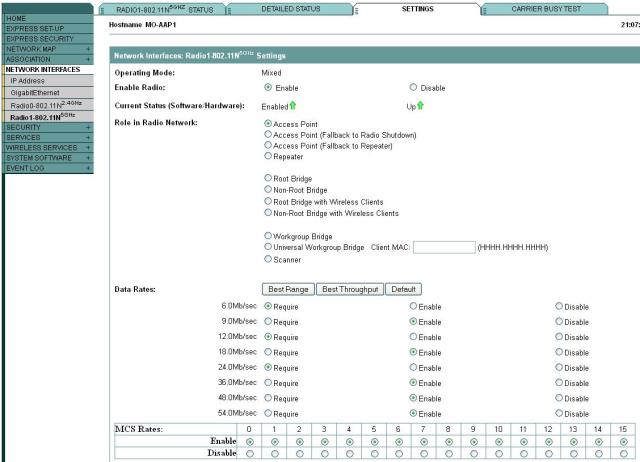Choose the Repeater radio role
The width and height of the screenshot is (640, 462).
click(268, 156)
